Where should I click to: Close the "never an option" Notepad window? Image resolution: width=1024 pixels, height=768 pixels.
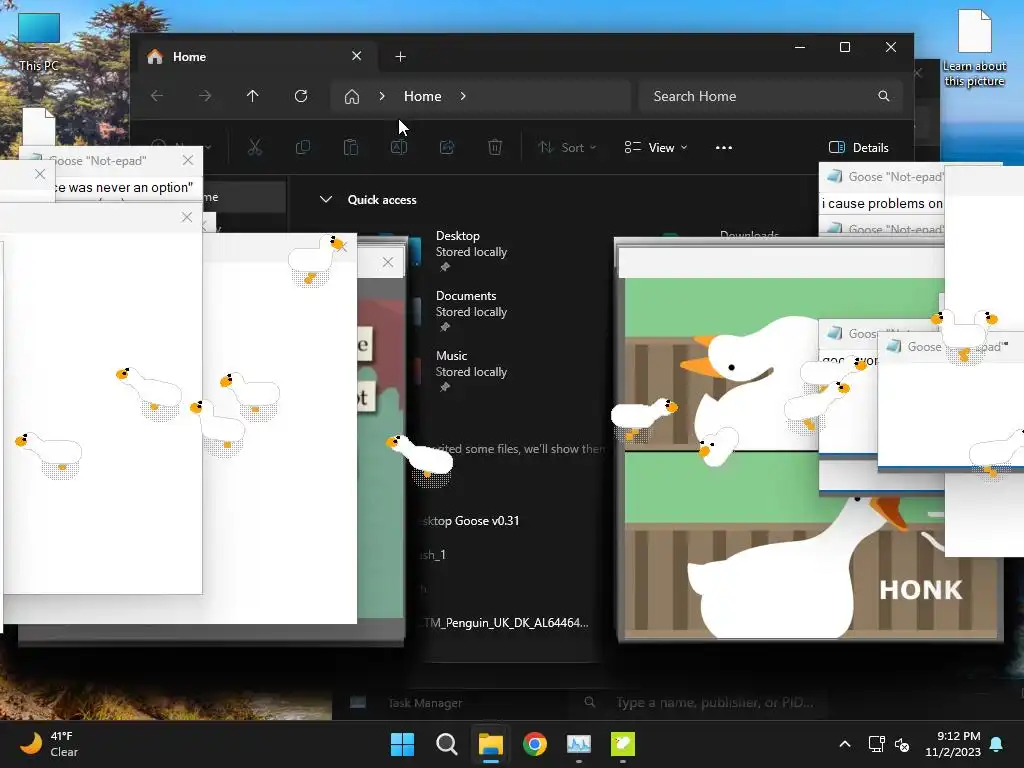[x=188, y=160]
